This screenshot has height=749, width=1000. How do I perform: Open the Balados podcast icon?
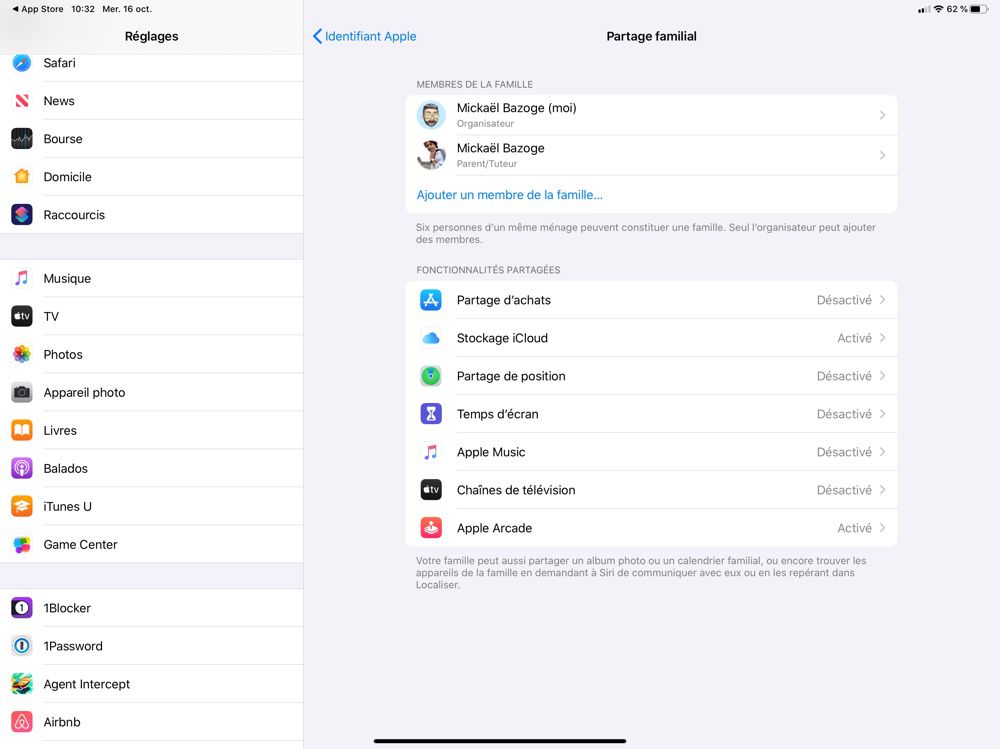click(22, 468)
